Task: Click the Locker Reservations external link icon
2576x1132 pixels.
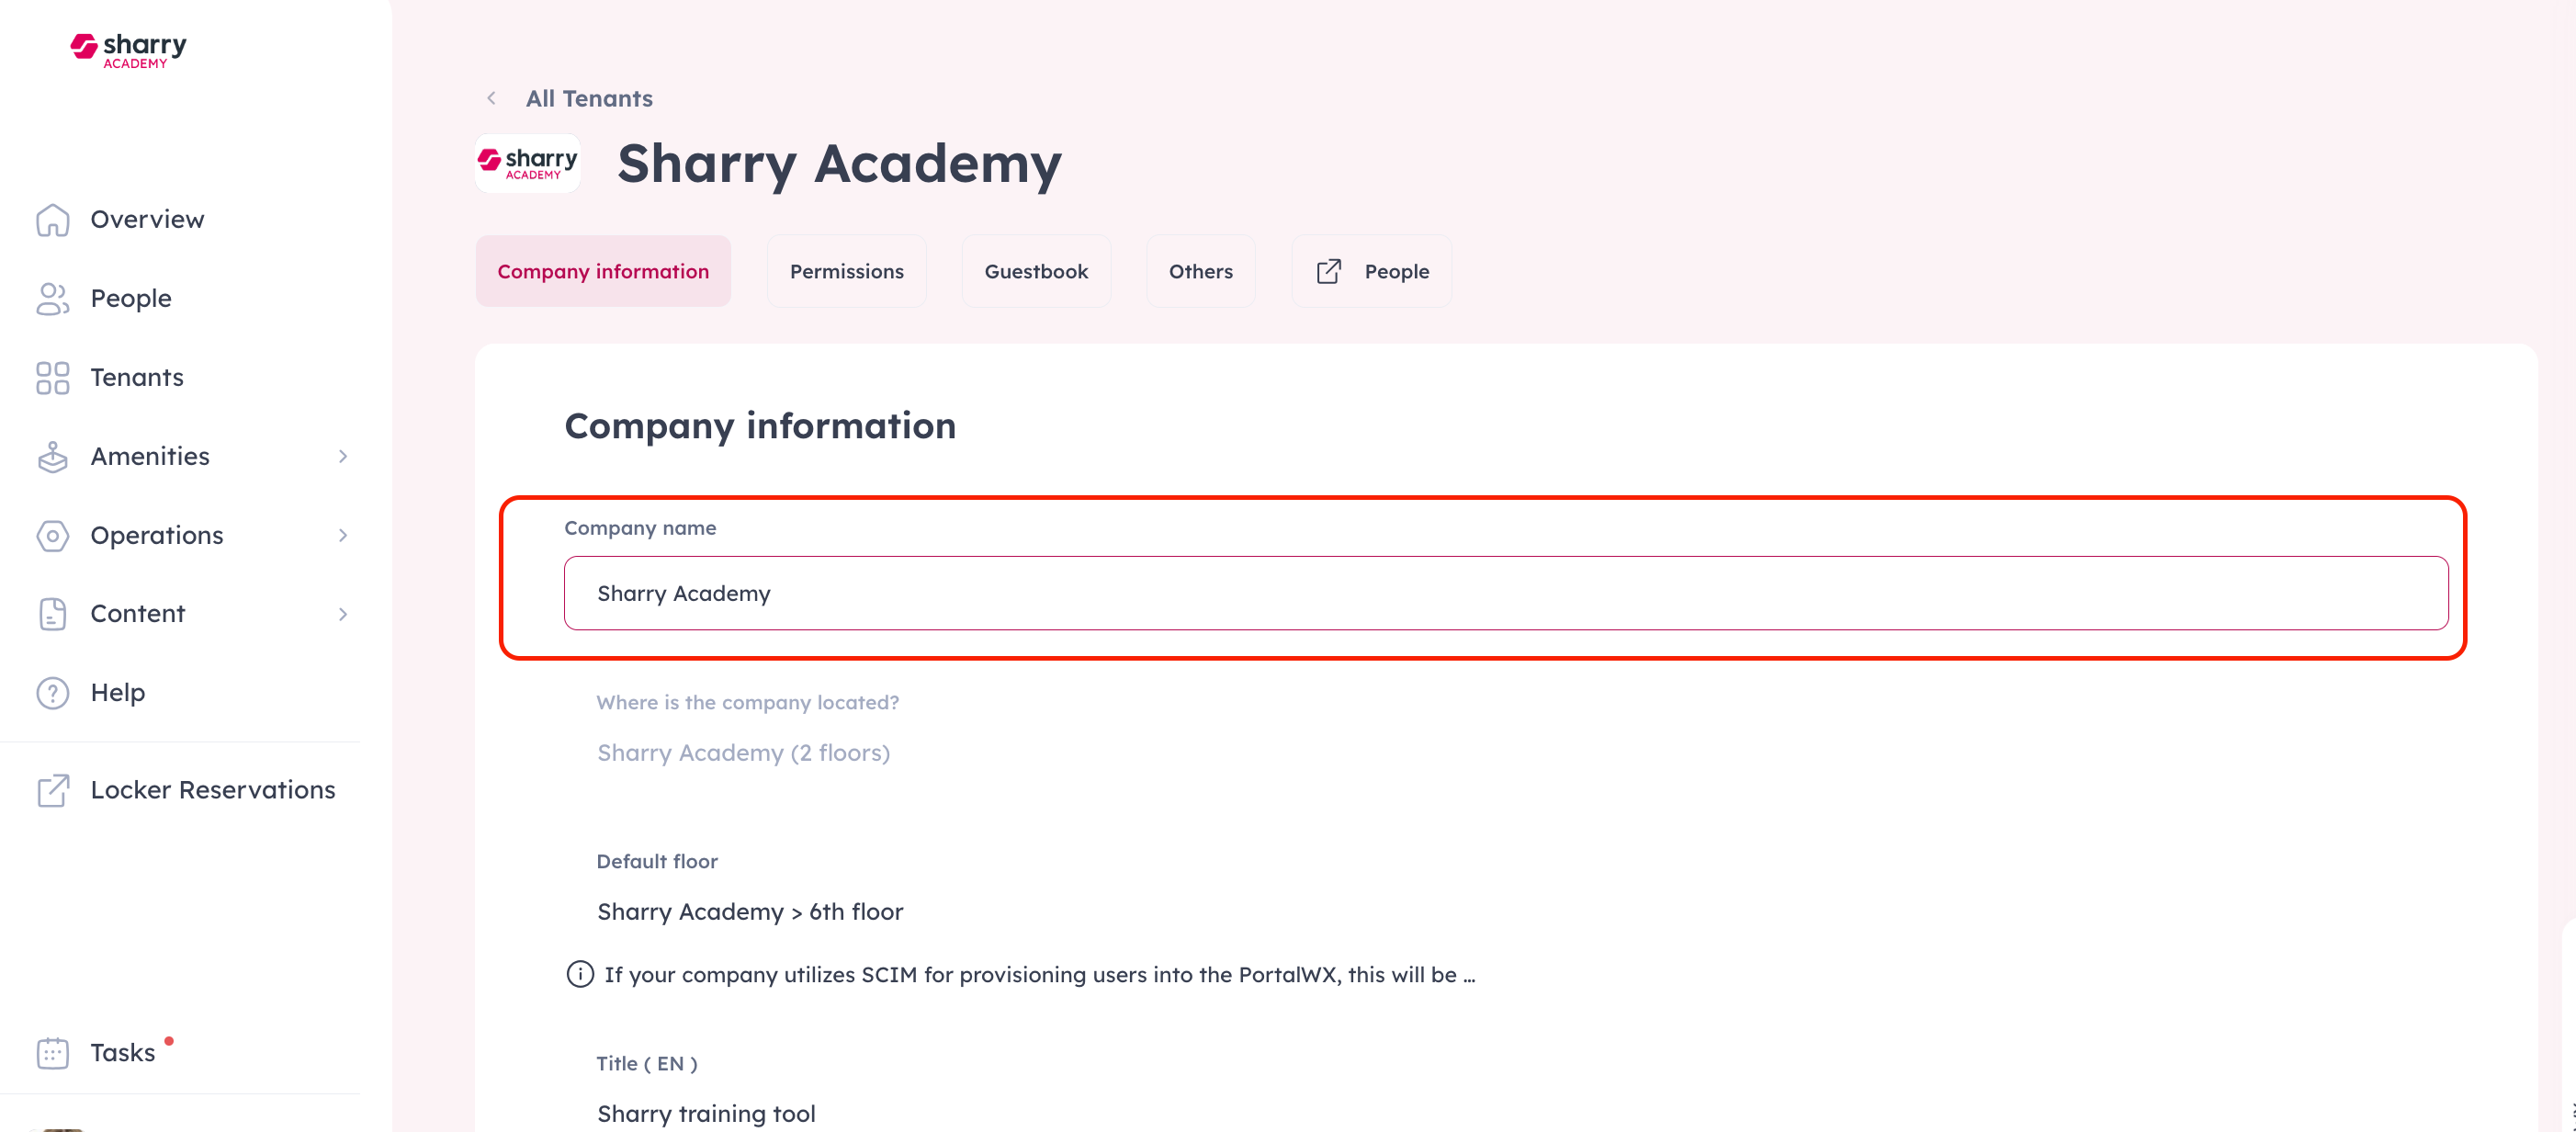Action: tap(52, 791)
